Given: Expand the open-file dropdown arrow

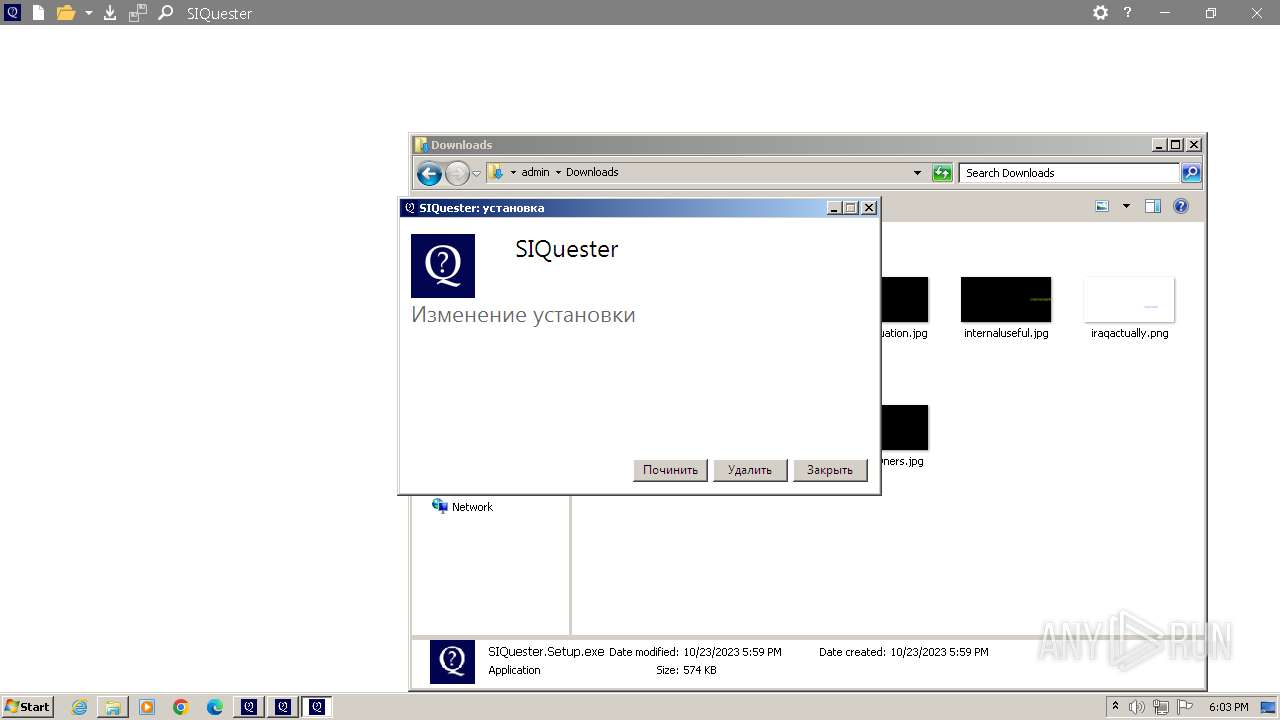Looking at the screenshot, I should 88,13.
